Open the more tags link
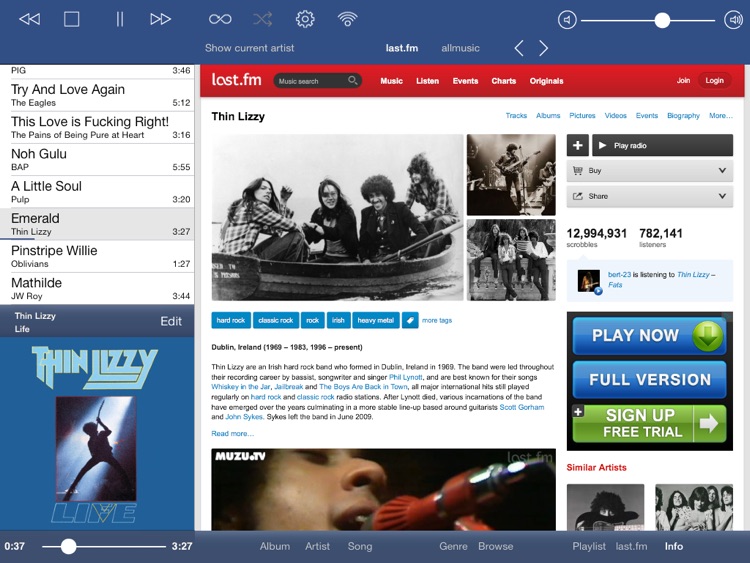Screen dimensions: 750x563 437,320
